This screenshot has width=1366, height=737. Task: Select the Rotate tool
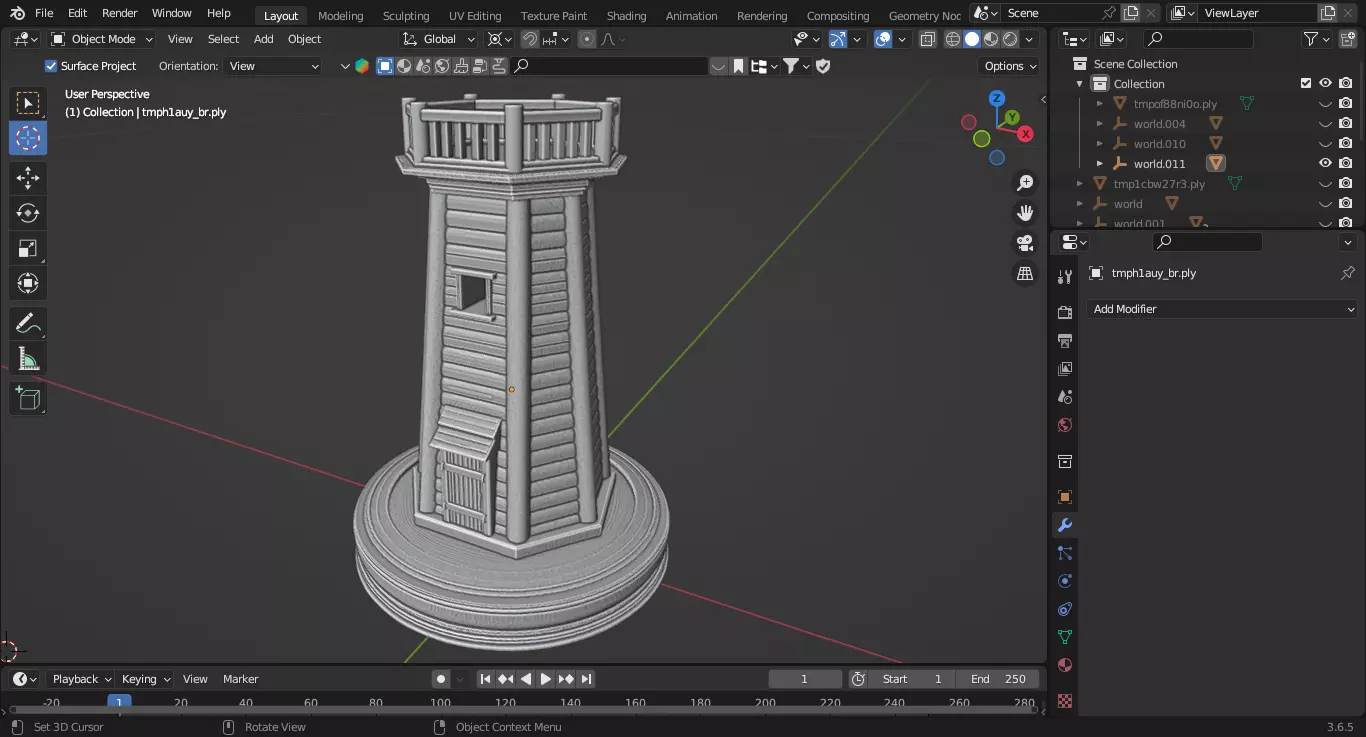(x=28, y=213)
